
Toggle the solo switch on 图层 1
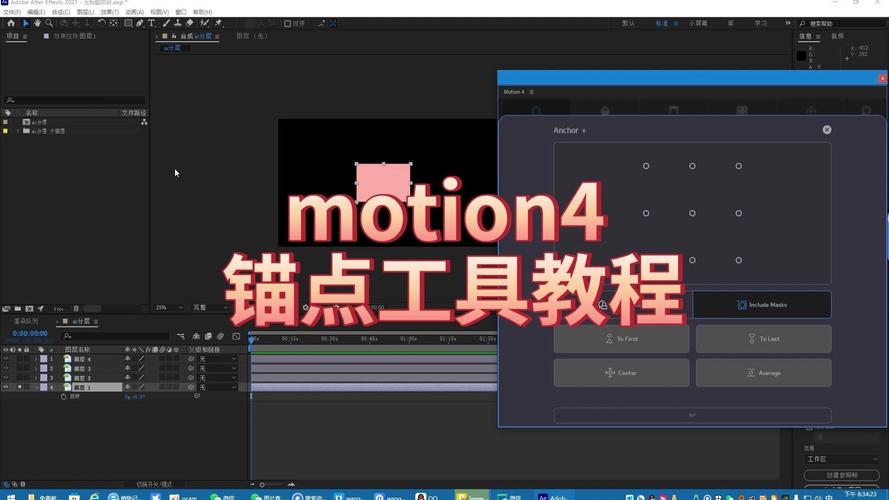19,387
